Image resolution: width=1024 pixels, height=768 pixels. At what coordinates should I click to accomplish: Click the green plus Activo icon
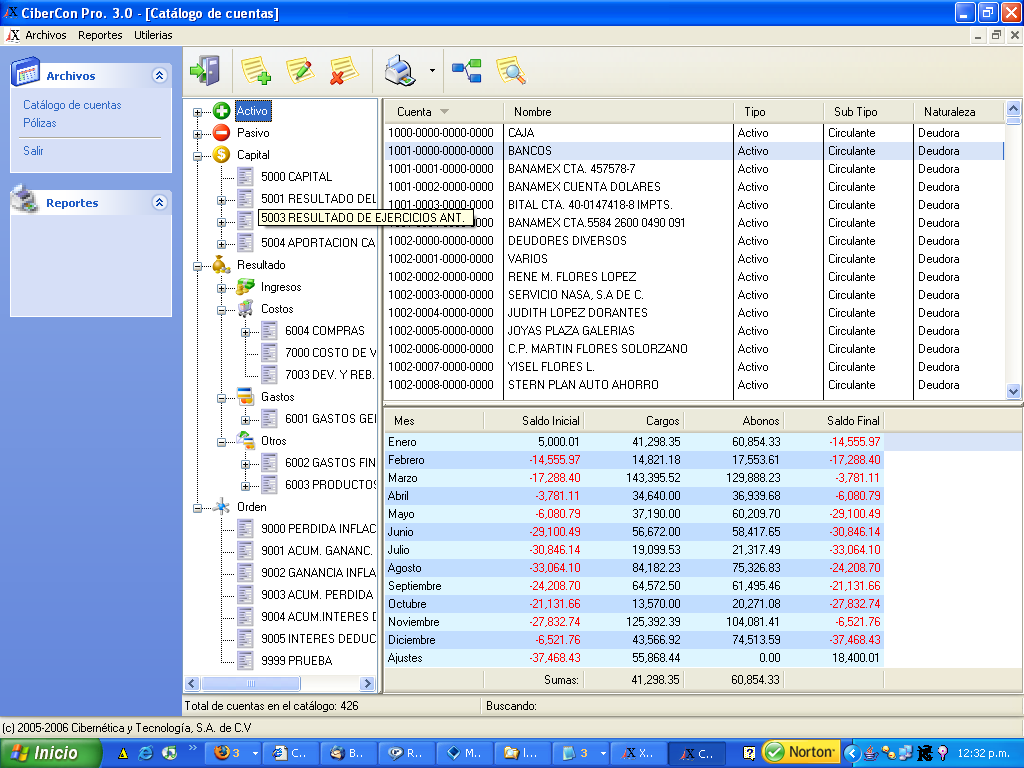[221, 111]
